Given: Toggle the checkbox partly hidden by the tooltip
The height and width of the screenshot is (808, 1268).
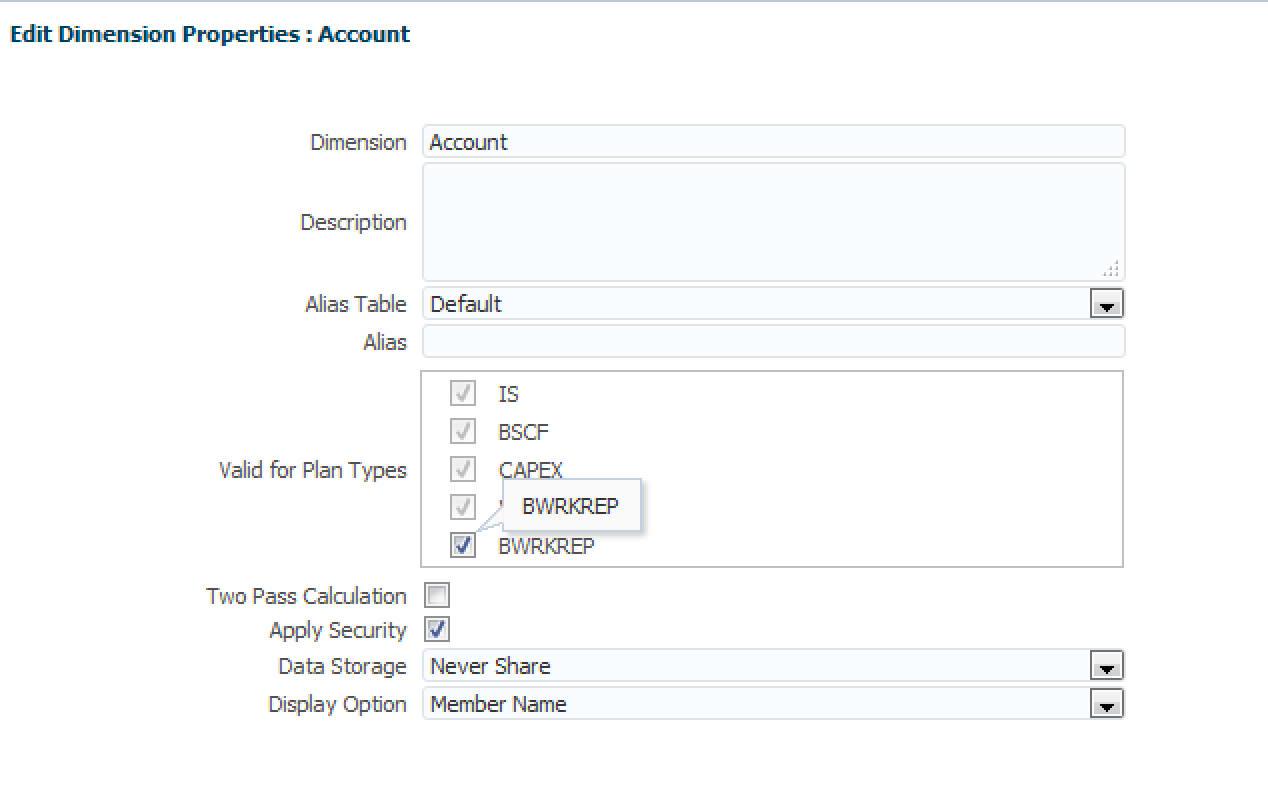Looking at the screenshot, I should point(462,507).
